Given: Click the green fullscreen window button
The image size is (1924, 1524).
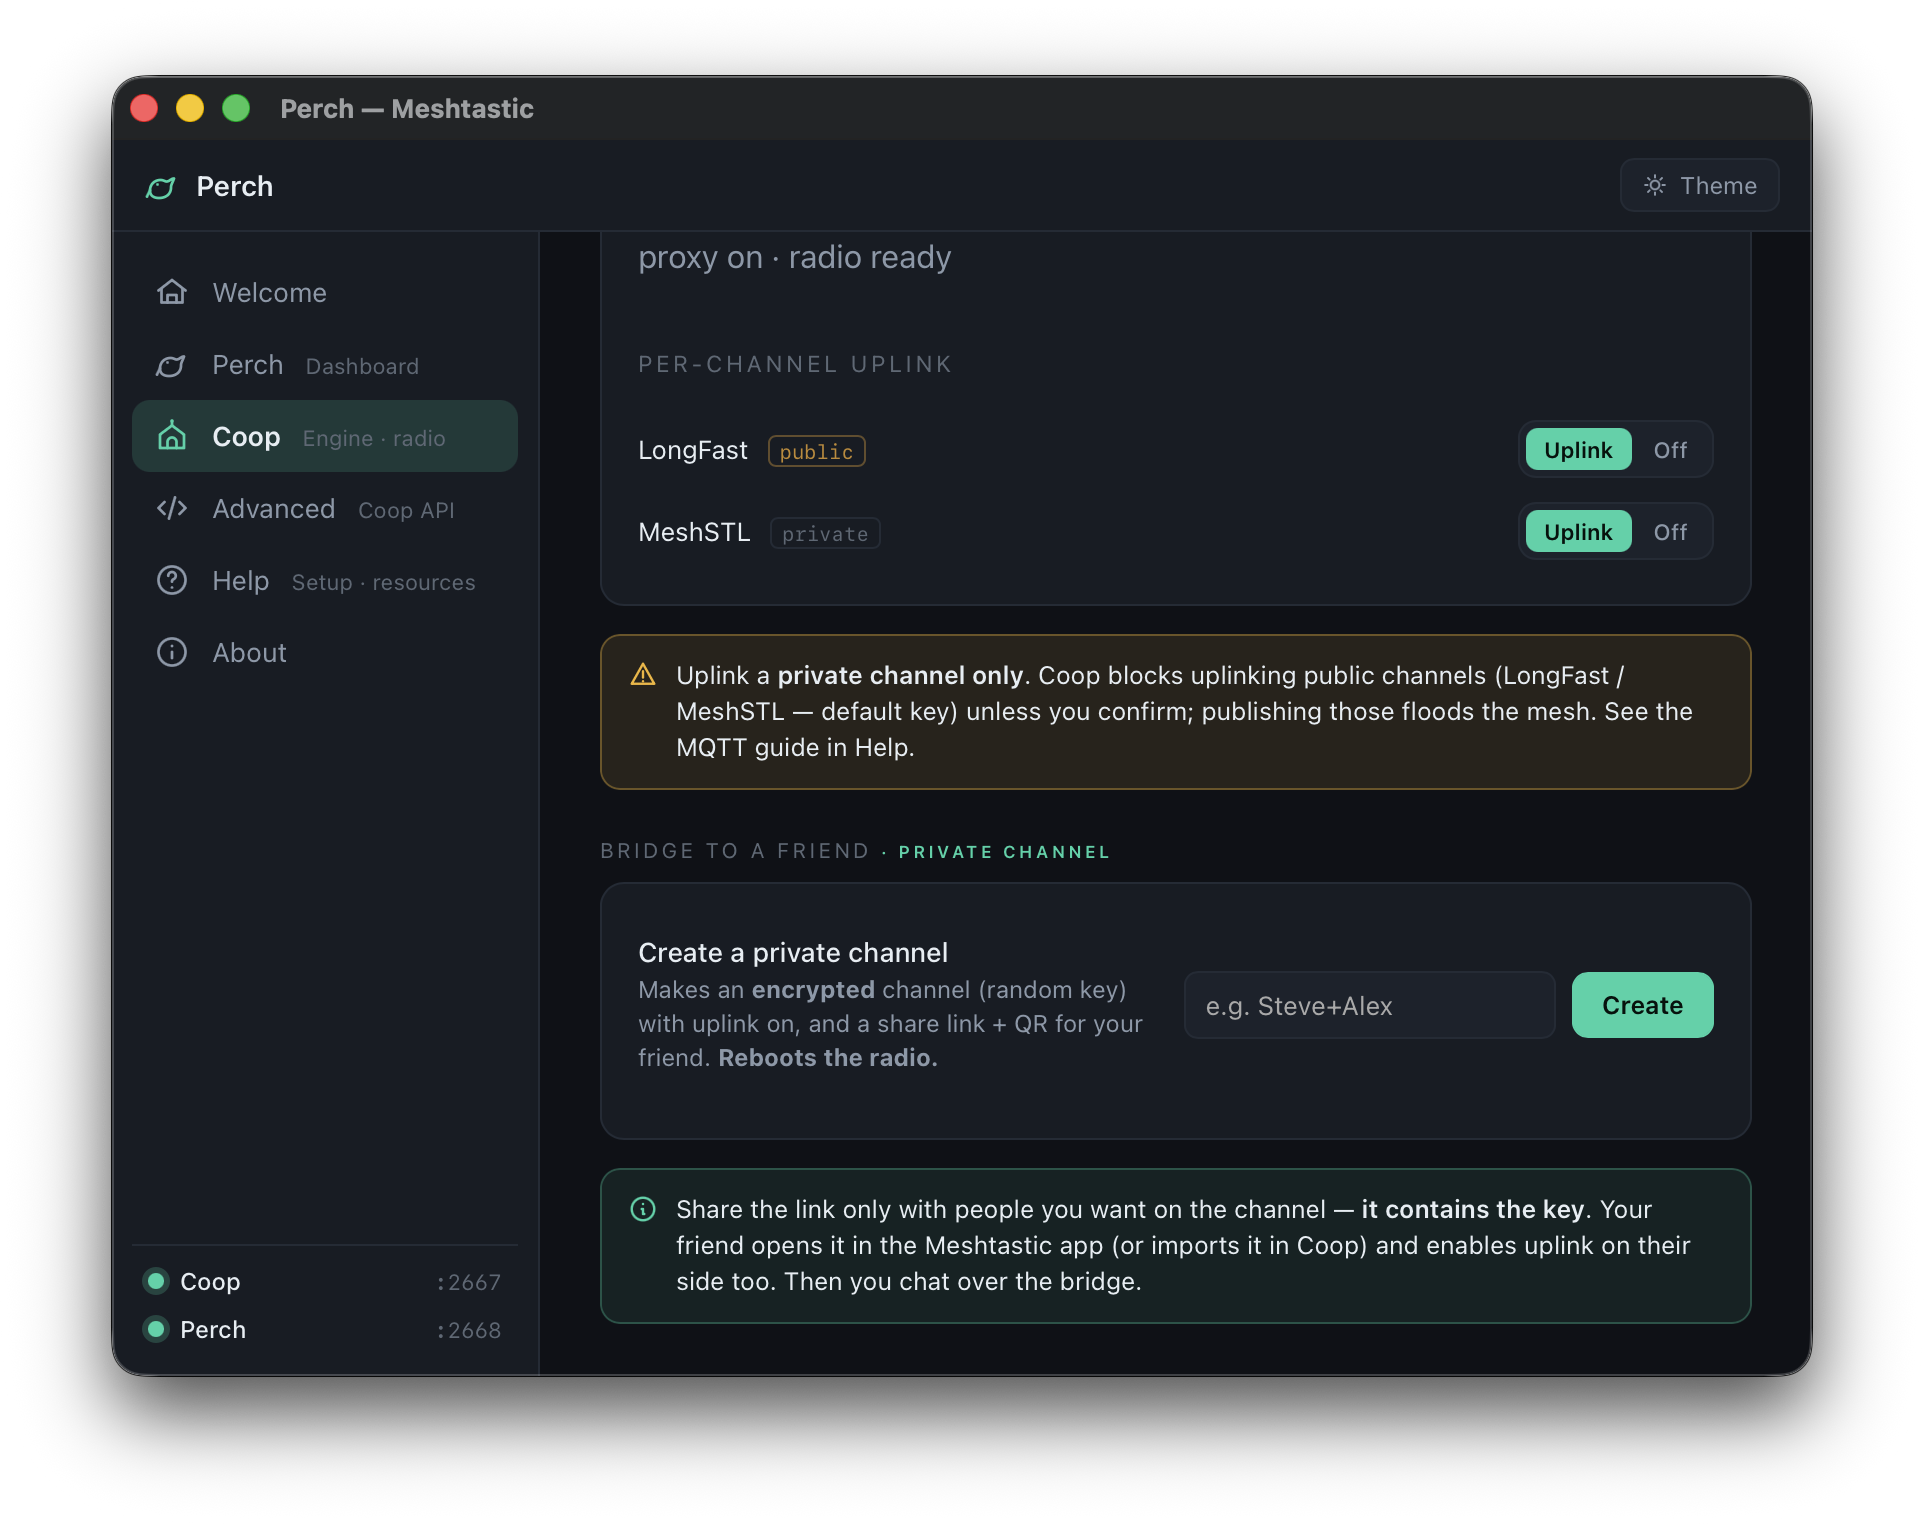Looking at the screenshot, I should click(x=236, y=108).
